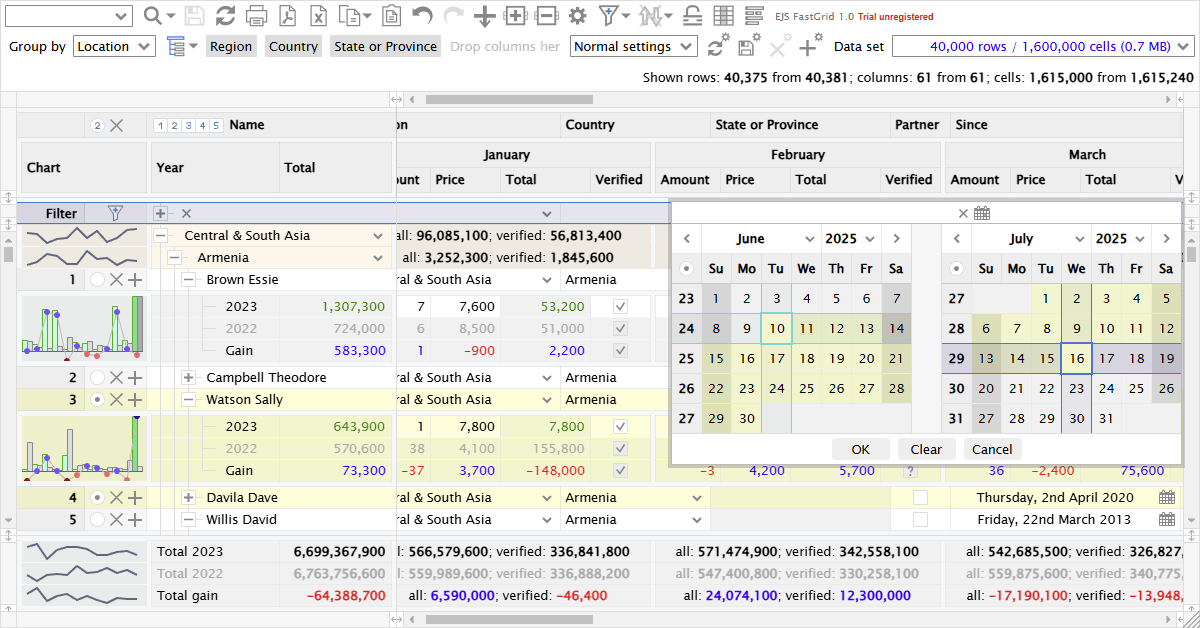This screenshot has width=1200, height=628.
Task: Click the Print icon in toolbar
Action: tap(256, 16)
